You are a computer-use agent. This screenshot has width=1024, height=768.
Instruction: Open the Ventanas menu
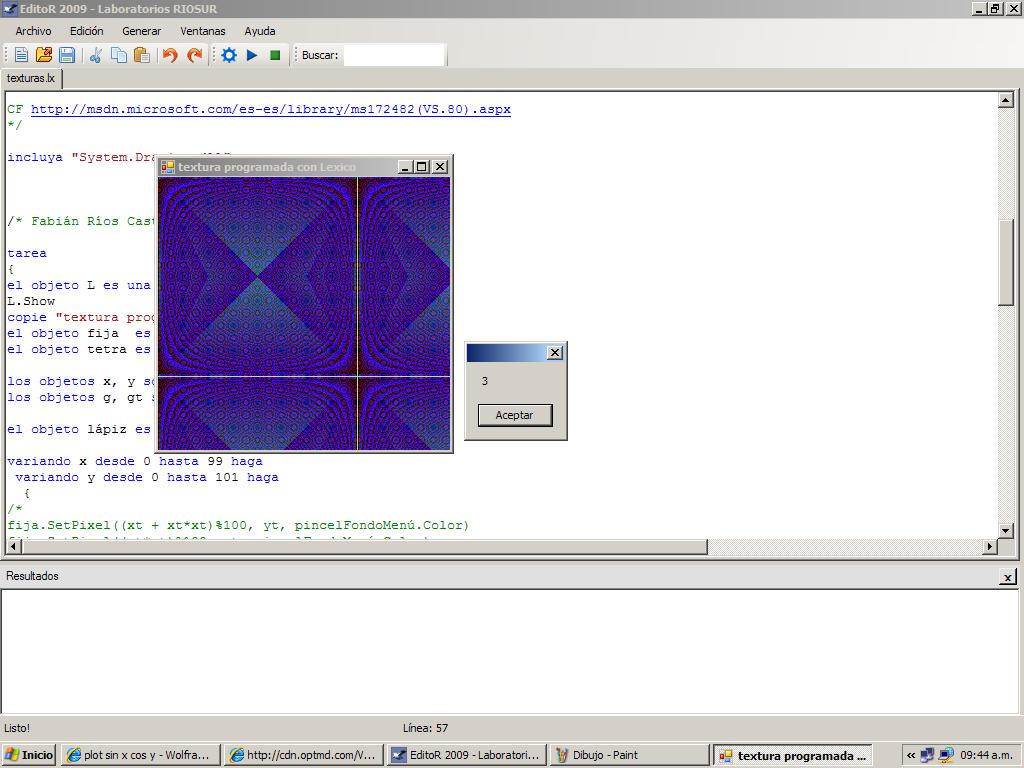tap(203, 31)
